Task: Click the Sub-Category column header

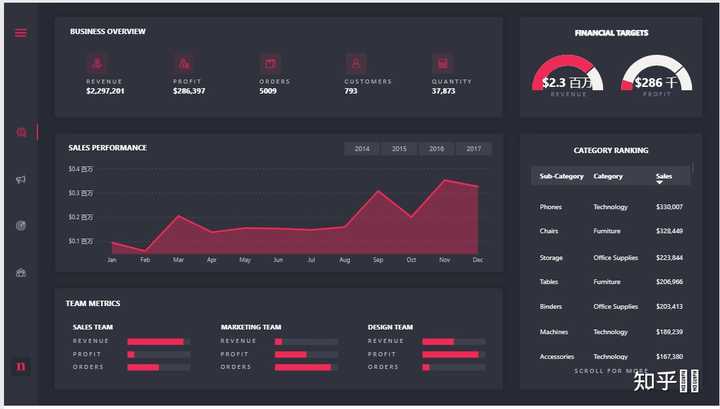Action: (562, 176)
